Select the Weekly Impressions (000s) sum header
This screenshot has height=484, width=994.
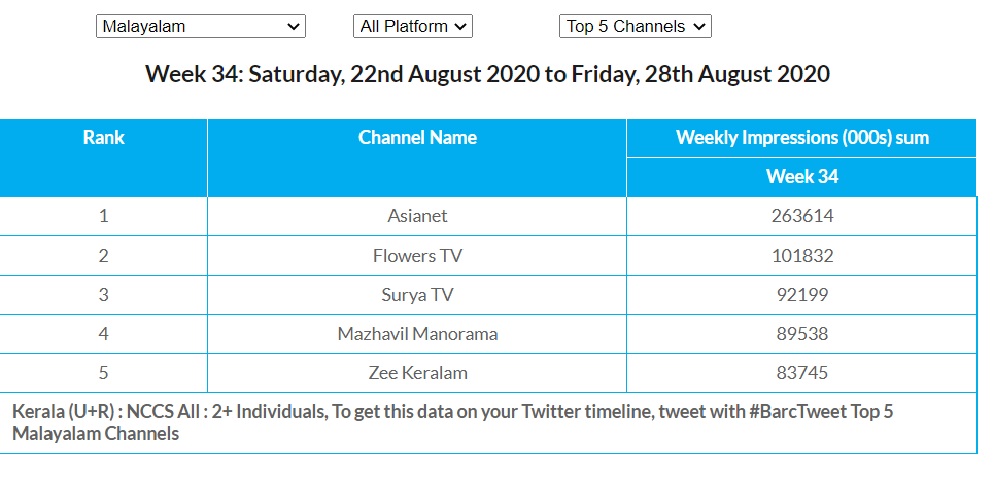[x=802, y=138]
